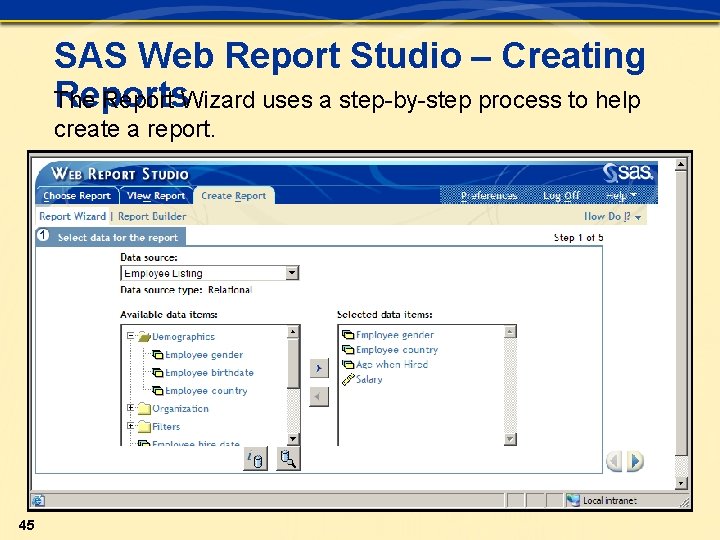Open Preferences in the header bar
720x540 pixels.
pyautogui.click(x=489, y=196)
